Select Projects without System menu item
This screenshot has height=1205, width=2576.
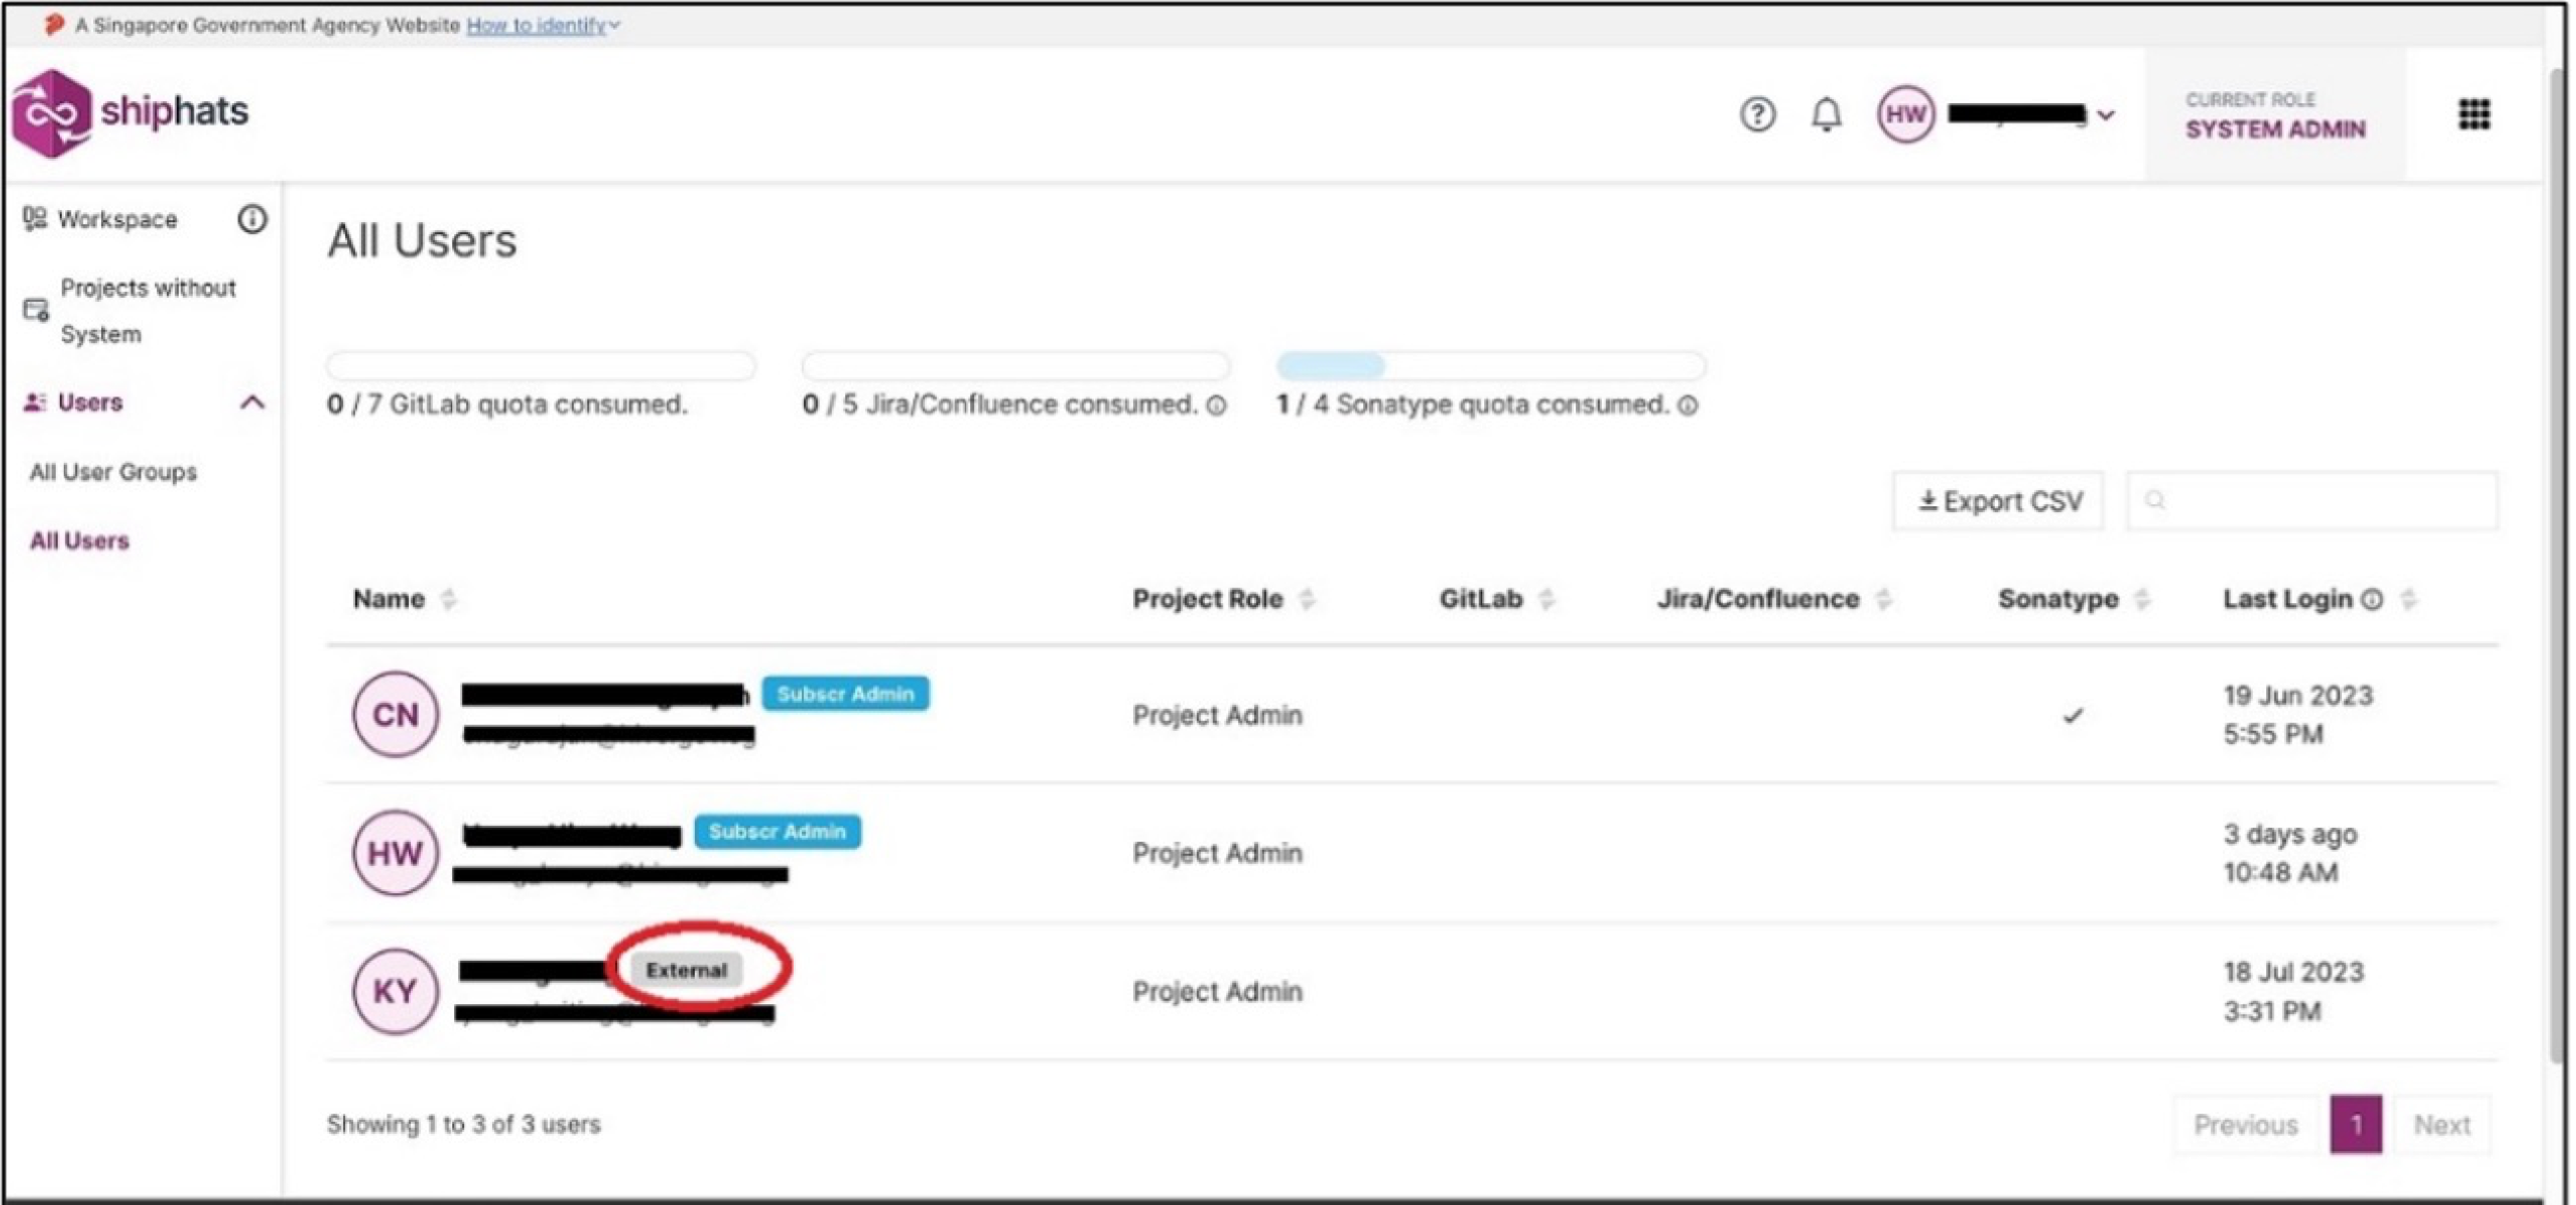[x=147, y=311]
